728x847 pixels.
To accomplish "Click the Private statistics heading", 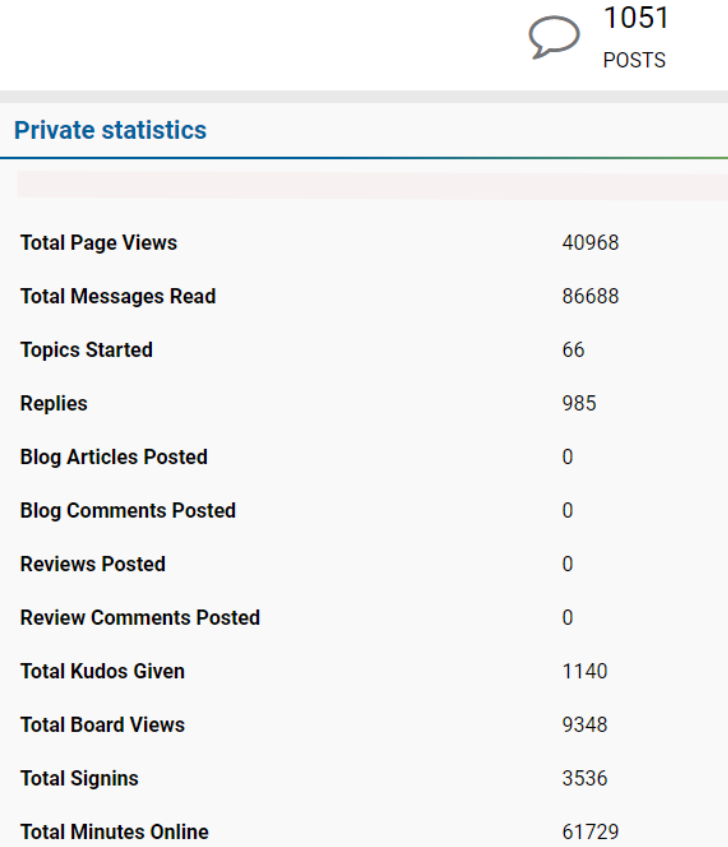I will (x=110, y=130).
